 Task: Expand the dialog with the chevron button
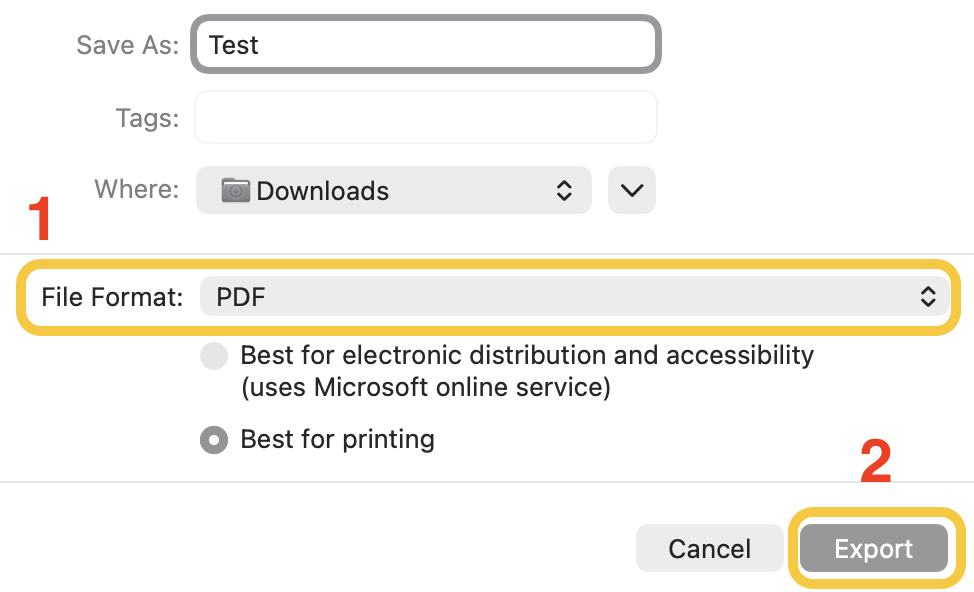click(632, 190)
